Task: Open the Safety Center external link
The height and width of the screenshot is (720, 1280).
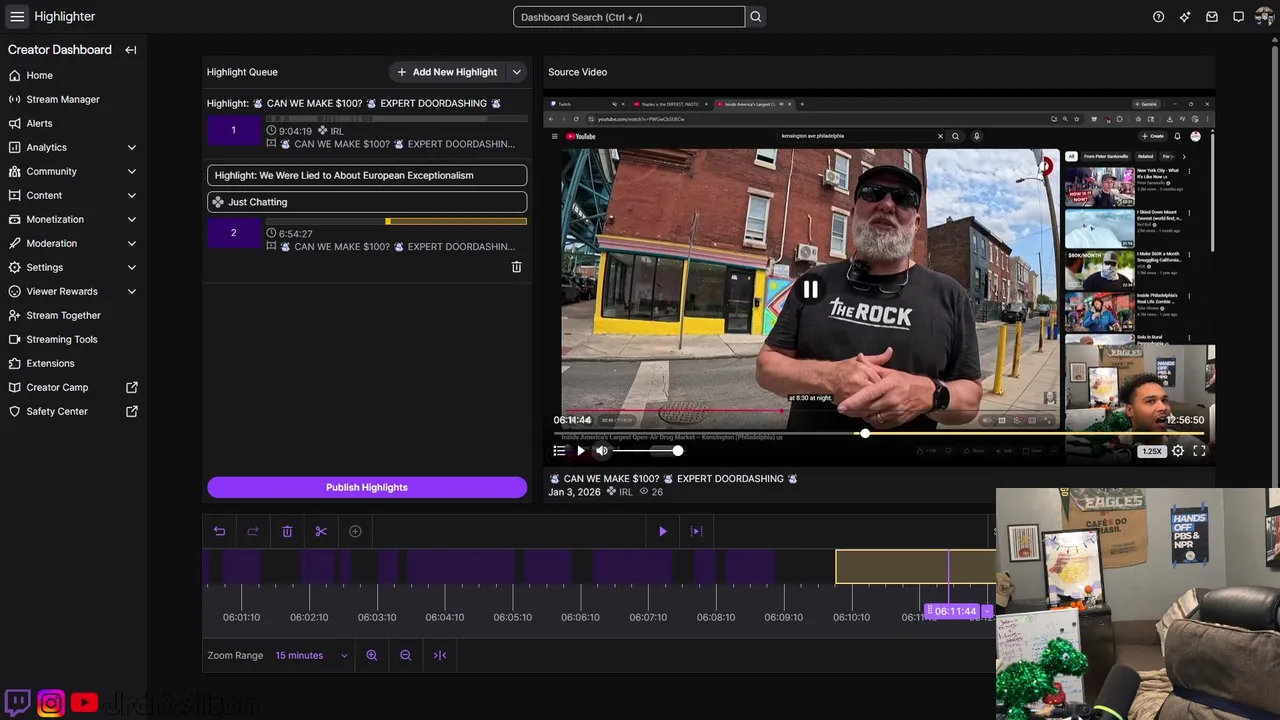Action: click(x=73, y=411)
